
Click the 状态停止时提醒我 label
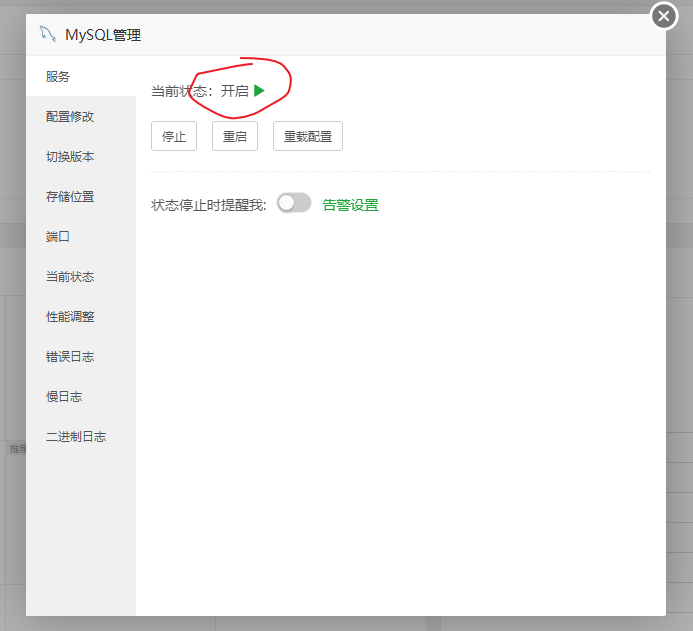pos(209,205)
